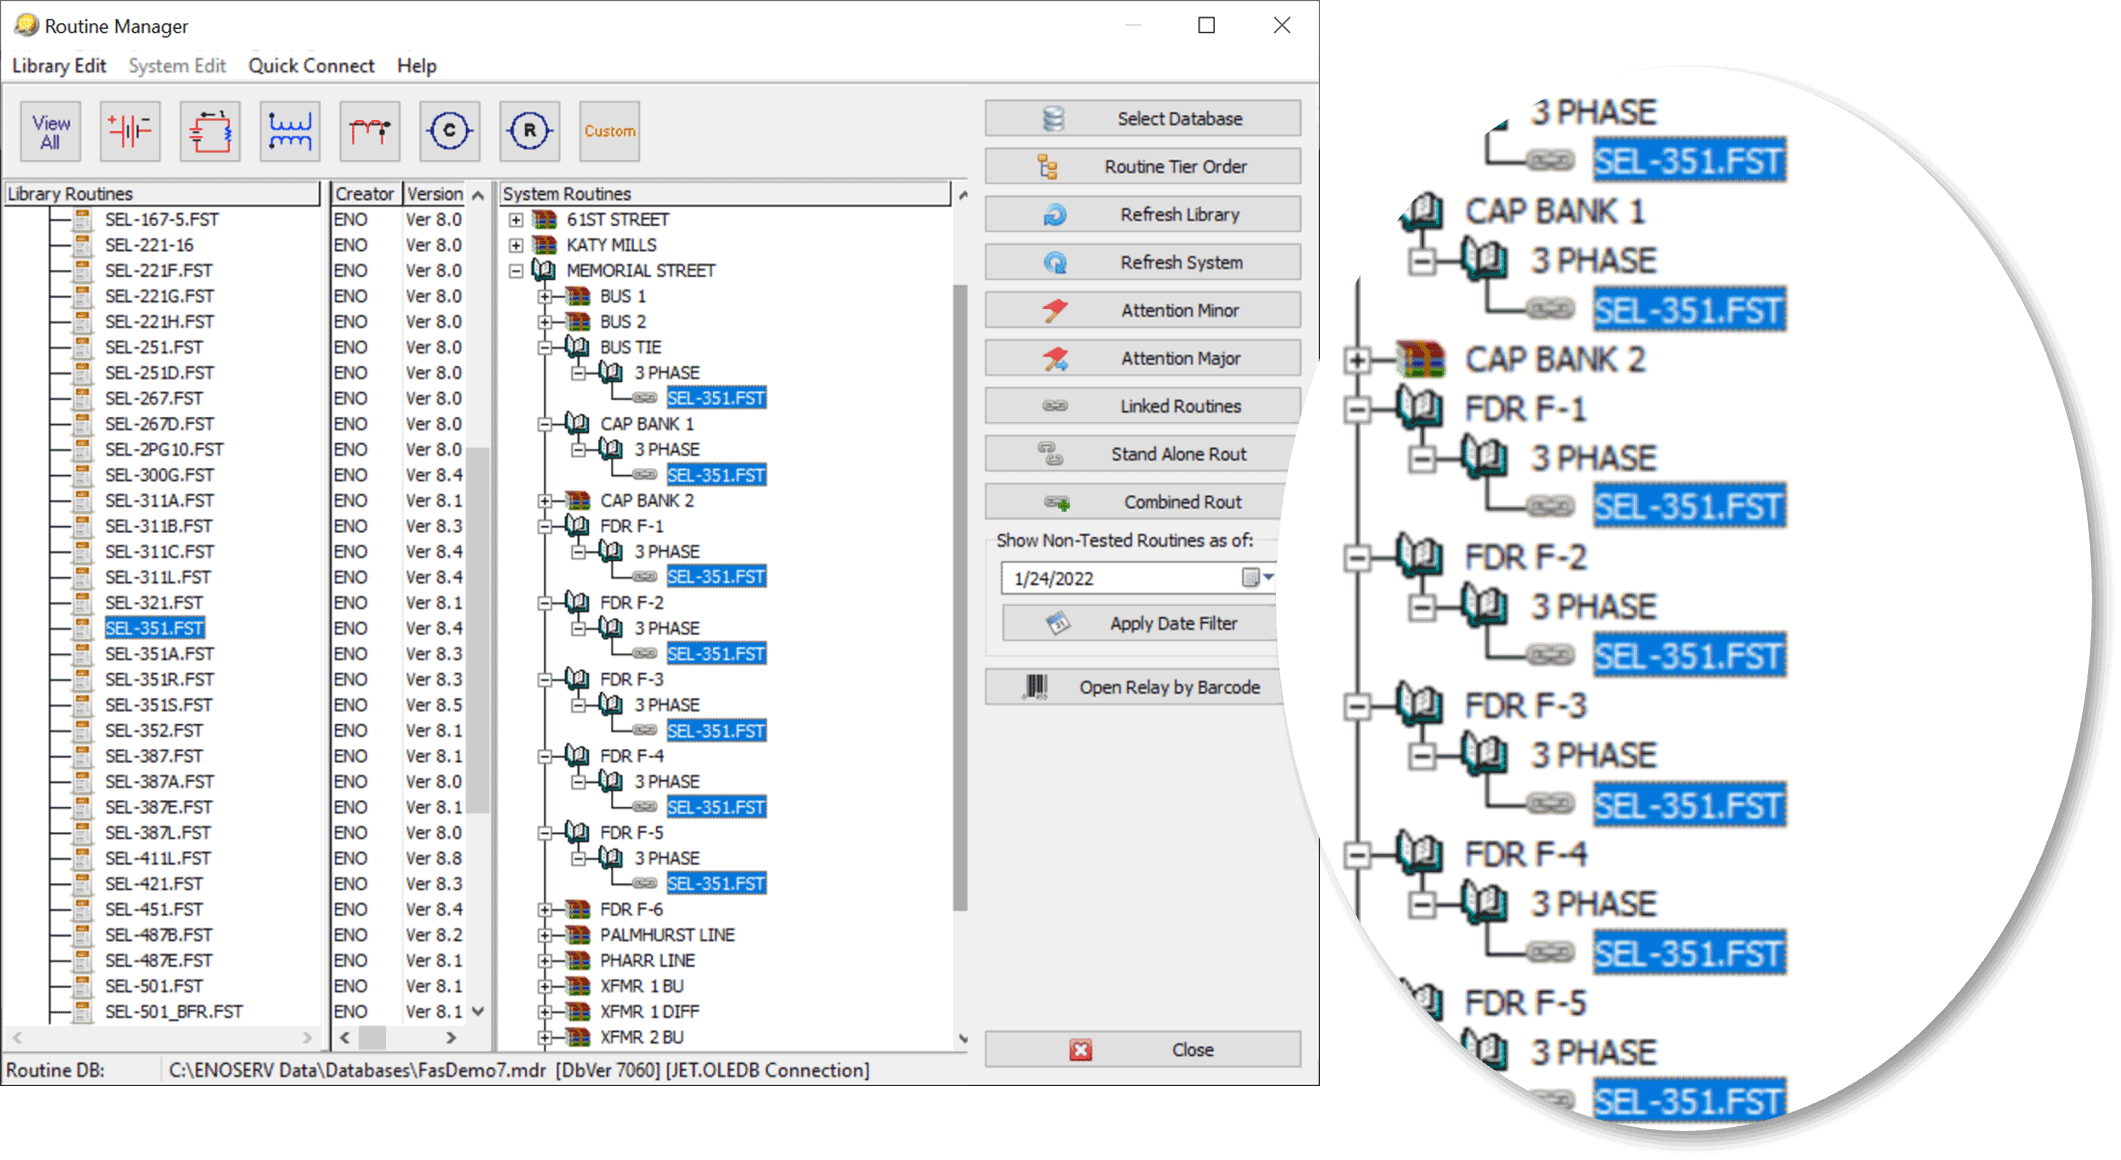Select the circled R filter icon
2121x1160 pixels.
click(x=530, y=131)
